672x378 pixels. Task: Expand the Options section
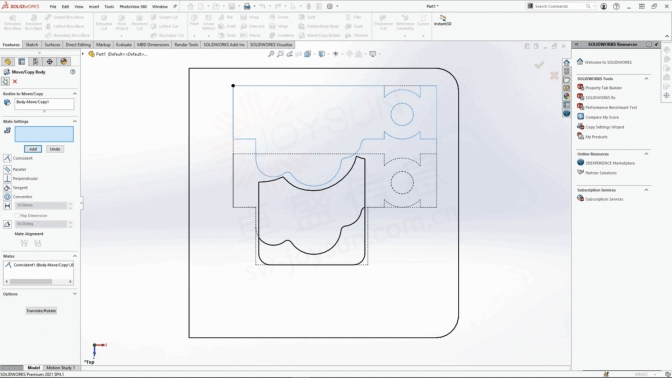75,294
